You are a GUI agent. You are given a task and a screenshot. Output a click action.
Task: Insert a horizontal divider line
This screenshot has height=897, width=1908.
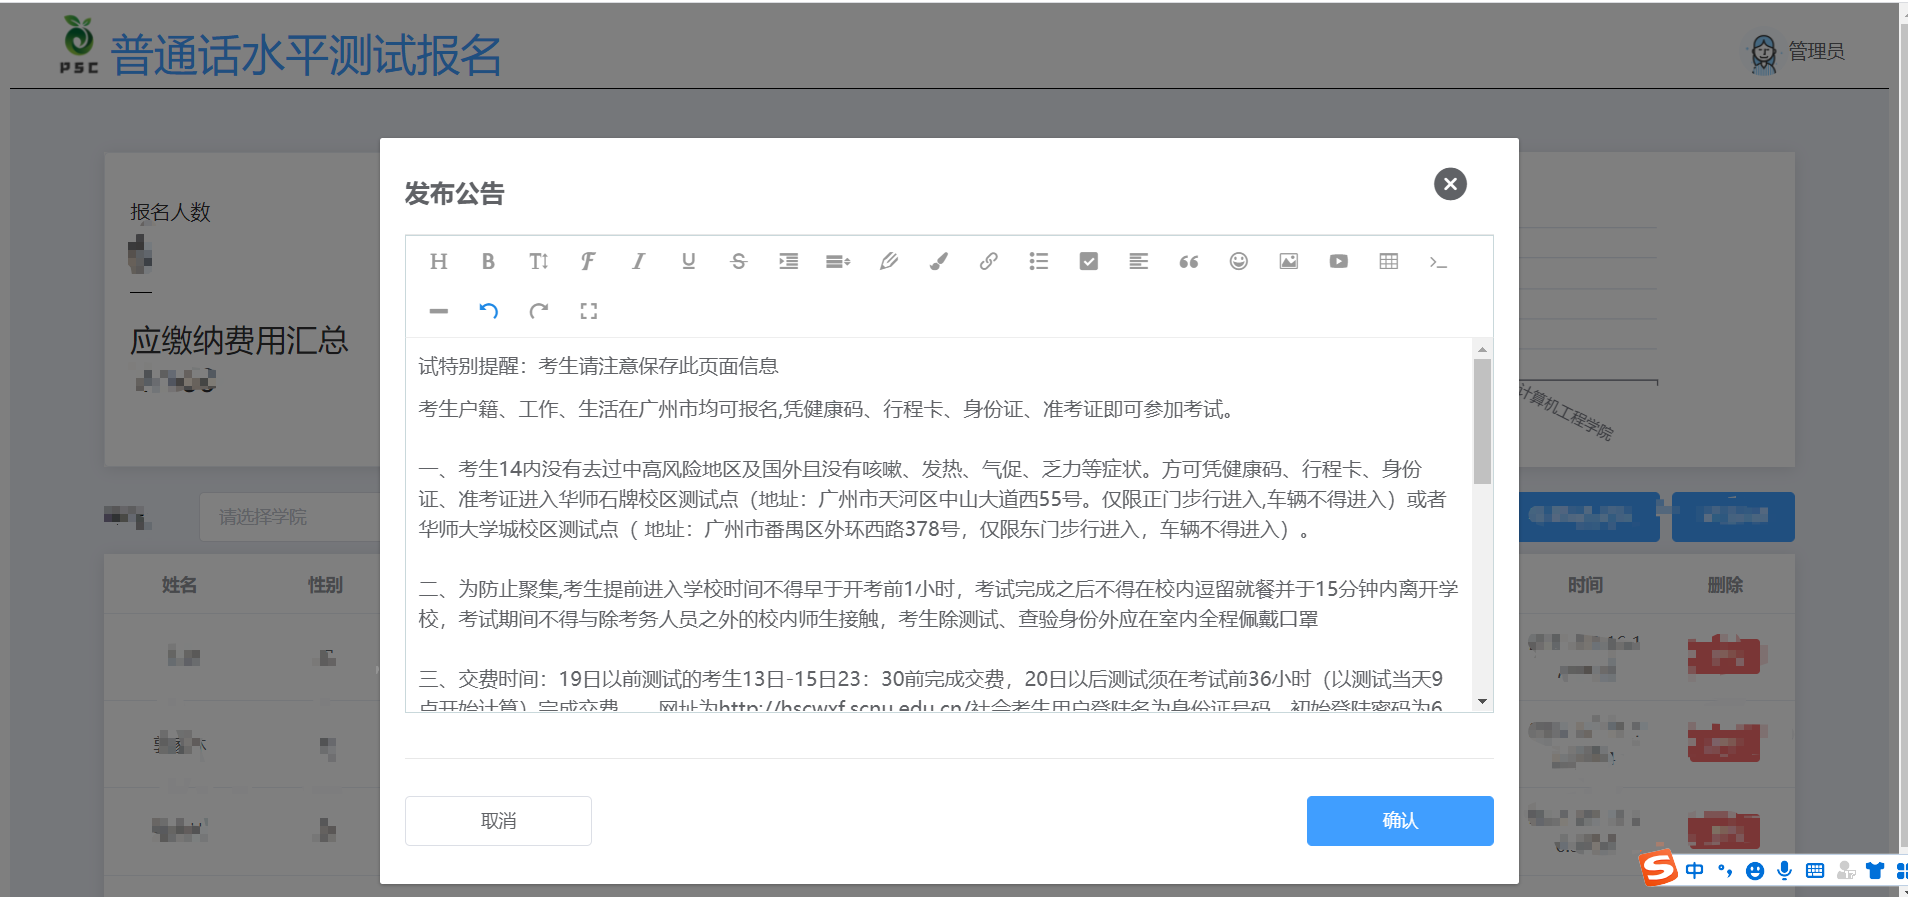click(x=438, y=311)
